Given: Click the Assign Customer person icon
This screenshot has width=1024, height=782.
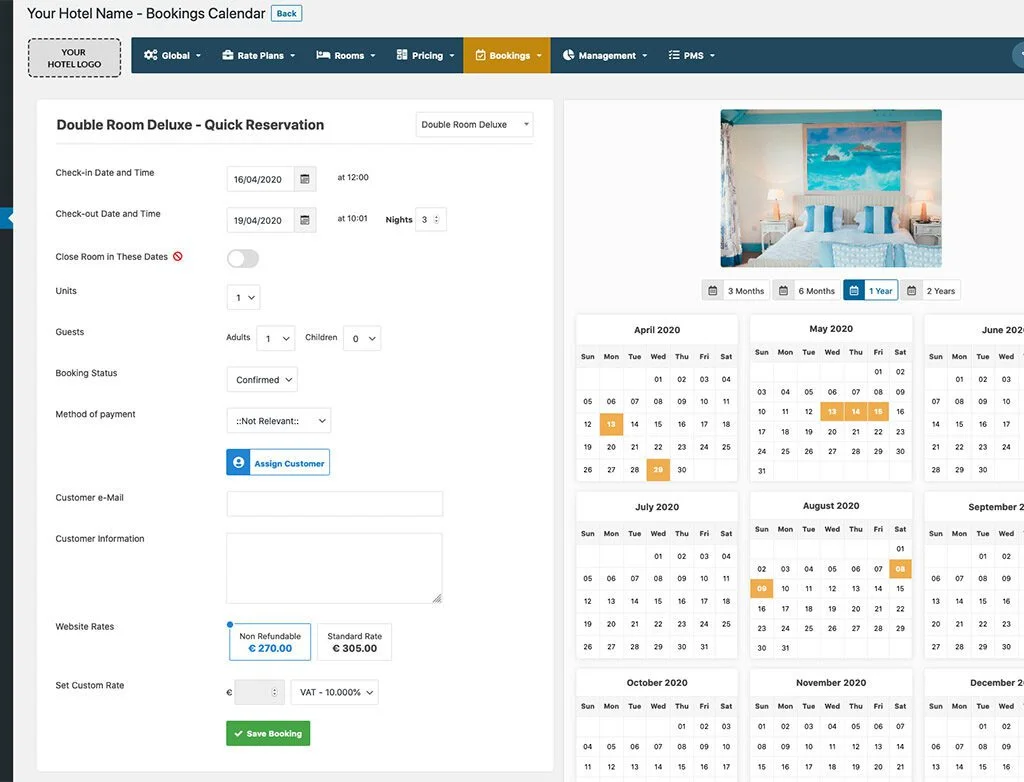Looking at the screenshot, I should pos(238,463).
